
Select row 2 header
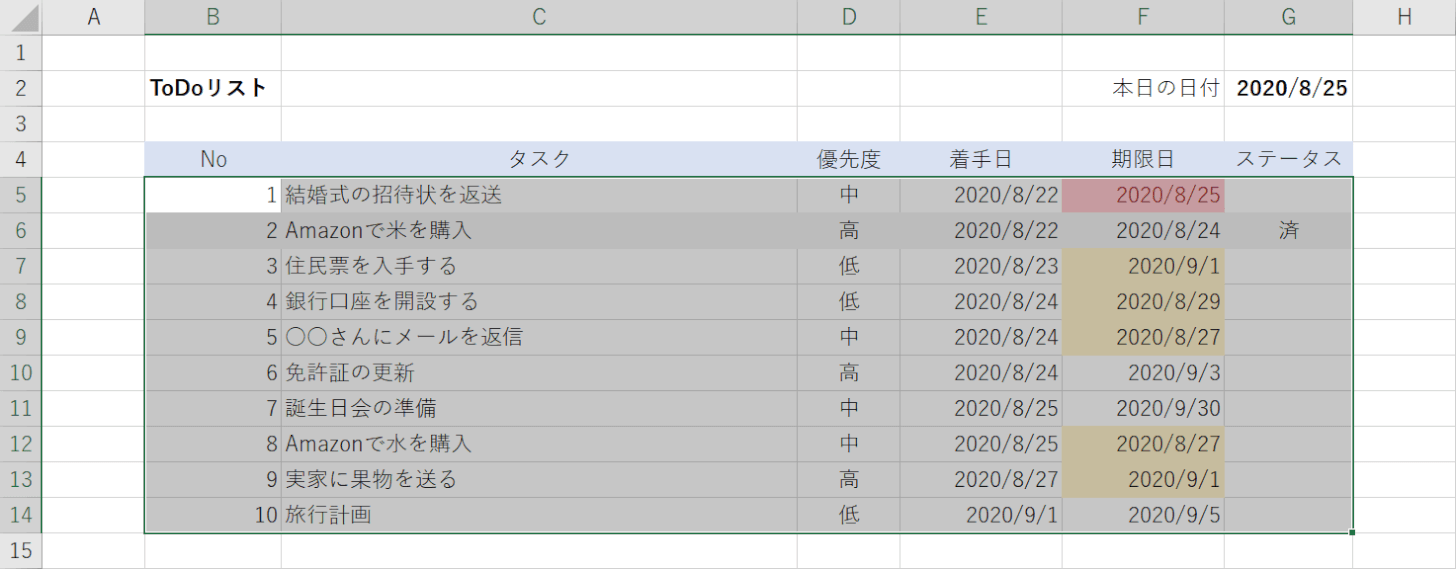tap(21, 88)
